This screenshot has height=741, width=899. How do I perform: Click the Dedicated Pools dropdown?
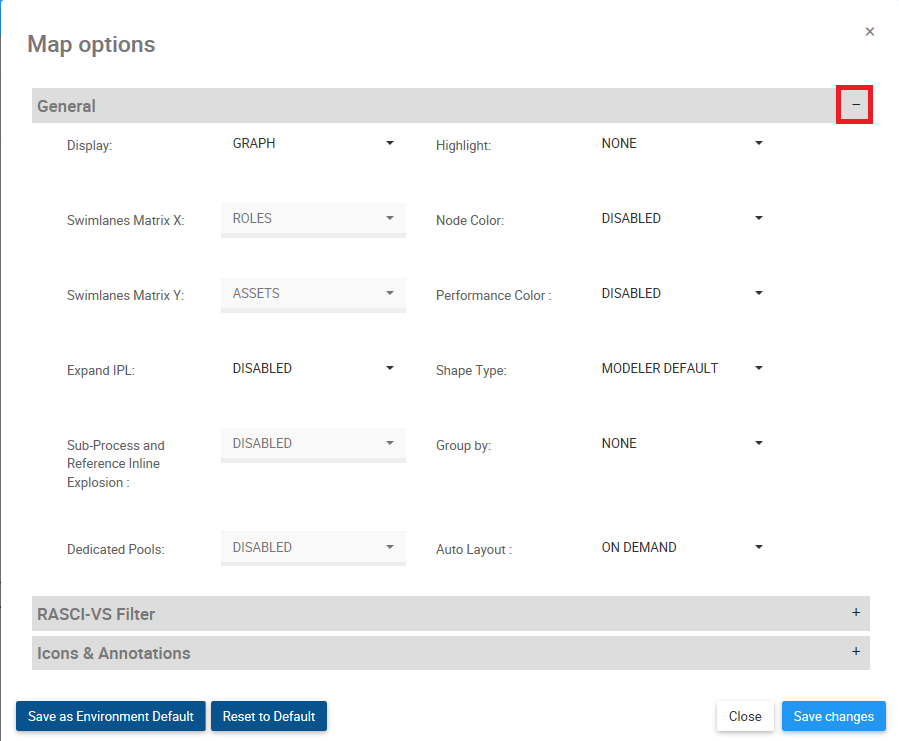coord(313,548)
